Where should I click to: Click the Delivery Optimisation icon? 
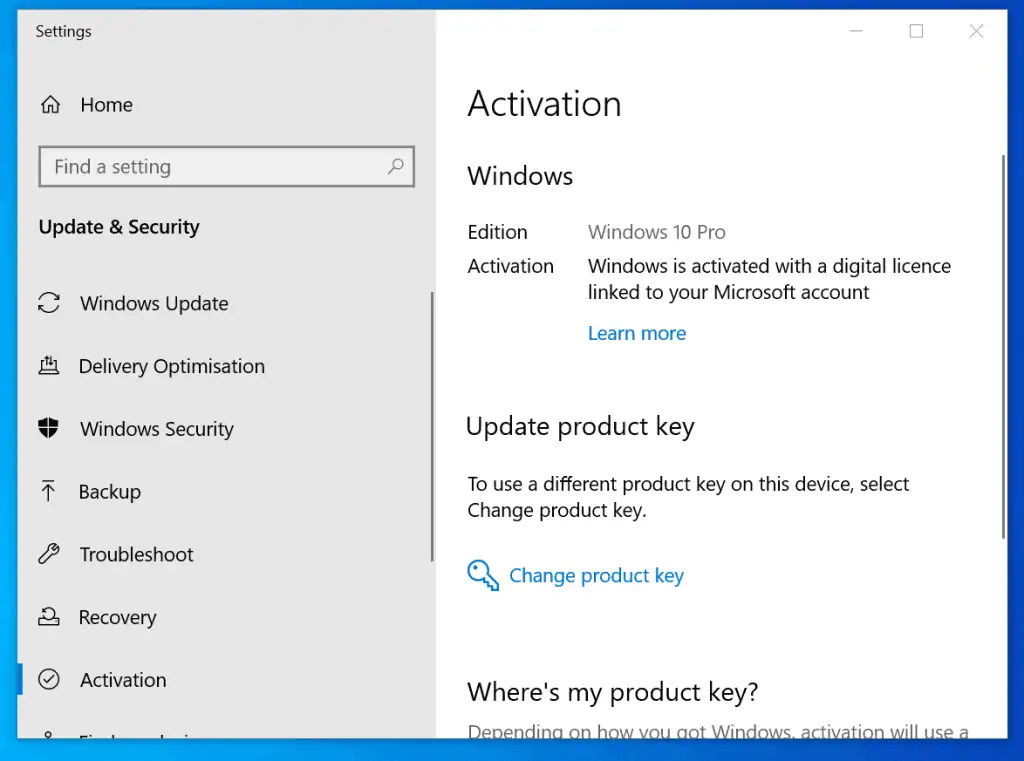click(50, 366)
